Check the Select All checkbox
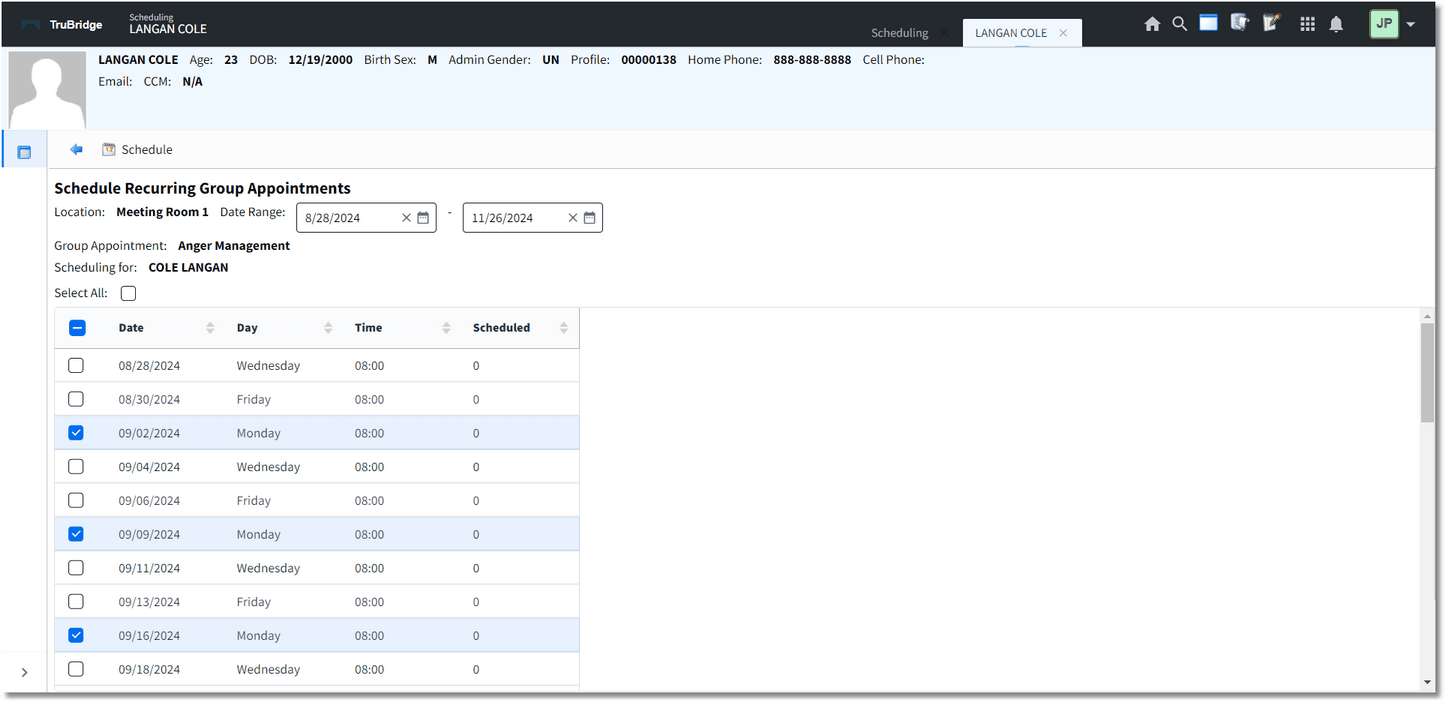The width and height of the screenshot is (1446, 703). coord(128,294)
